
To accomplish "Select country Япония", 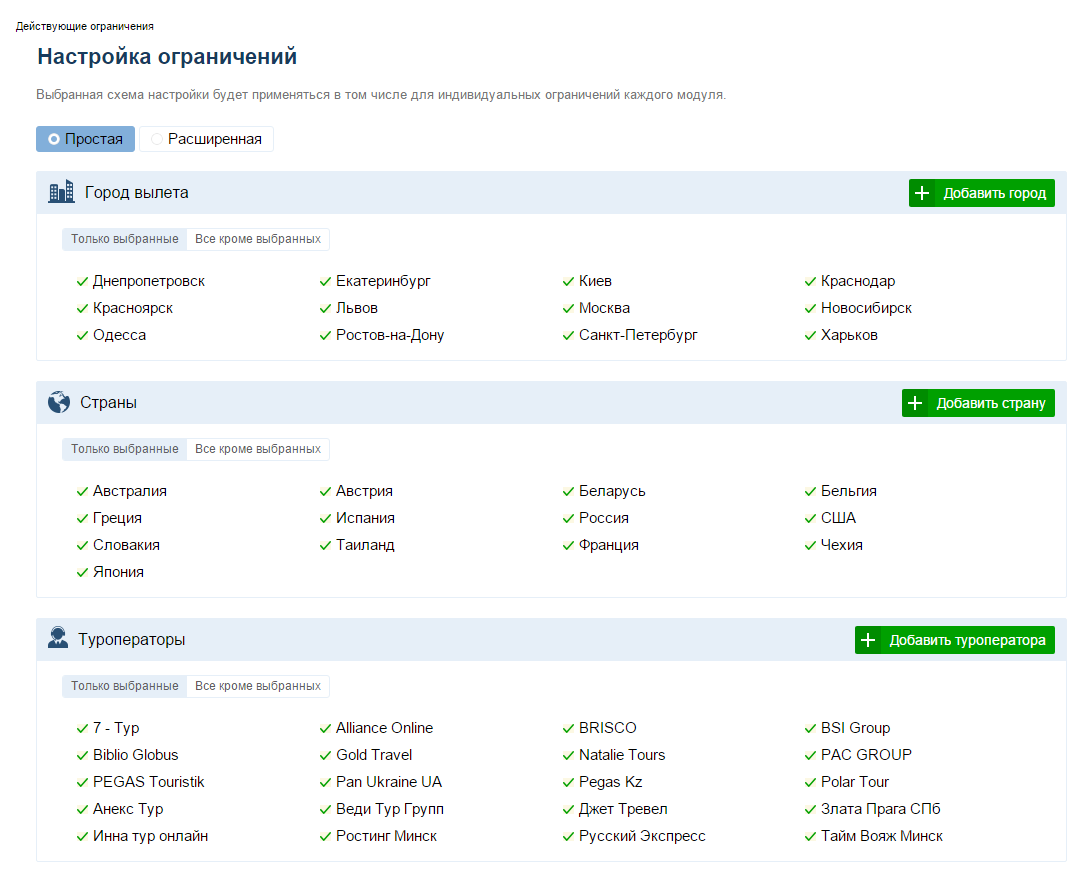I will 118,572.
